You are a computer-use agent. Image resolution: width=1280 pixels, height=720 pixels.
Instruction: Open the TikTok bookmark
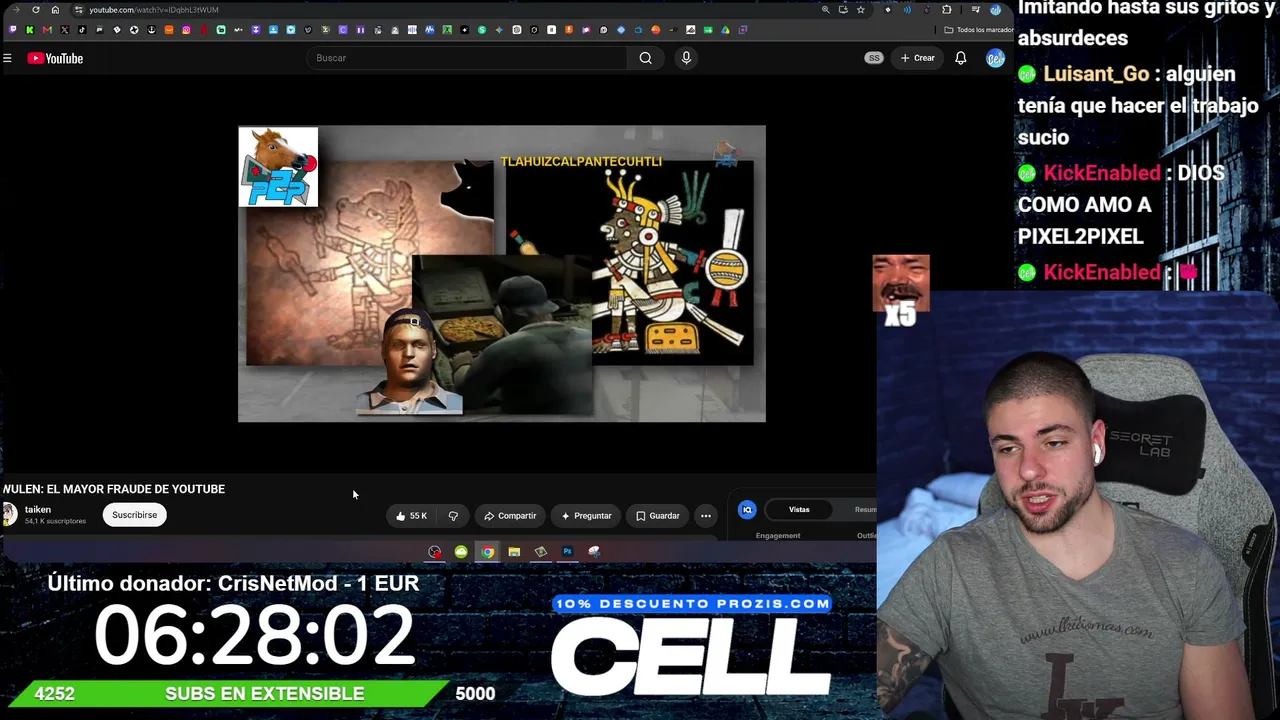82,30
